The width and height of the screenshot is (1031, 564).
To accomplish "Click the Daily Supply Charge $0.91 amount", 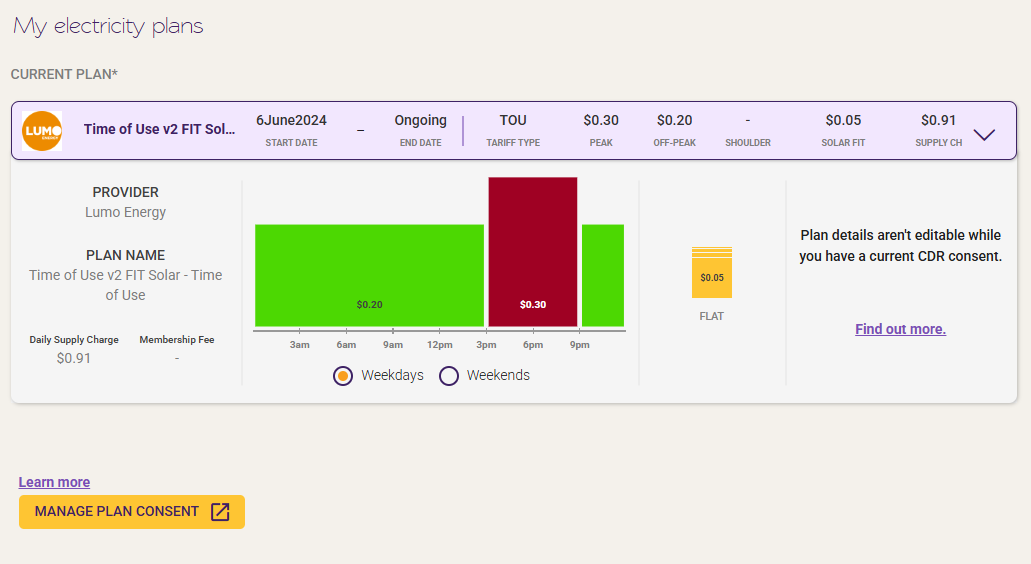I will coord(74,358).
